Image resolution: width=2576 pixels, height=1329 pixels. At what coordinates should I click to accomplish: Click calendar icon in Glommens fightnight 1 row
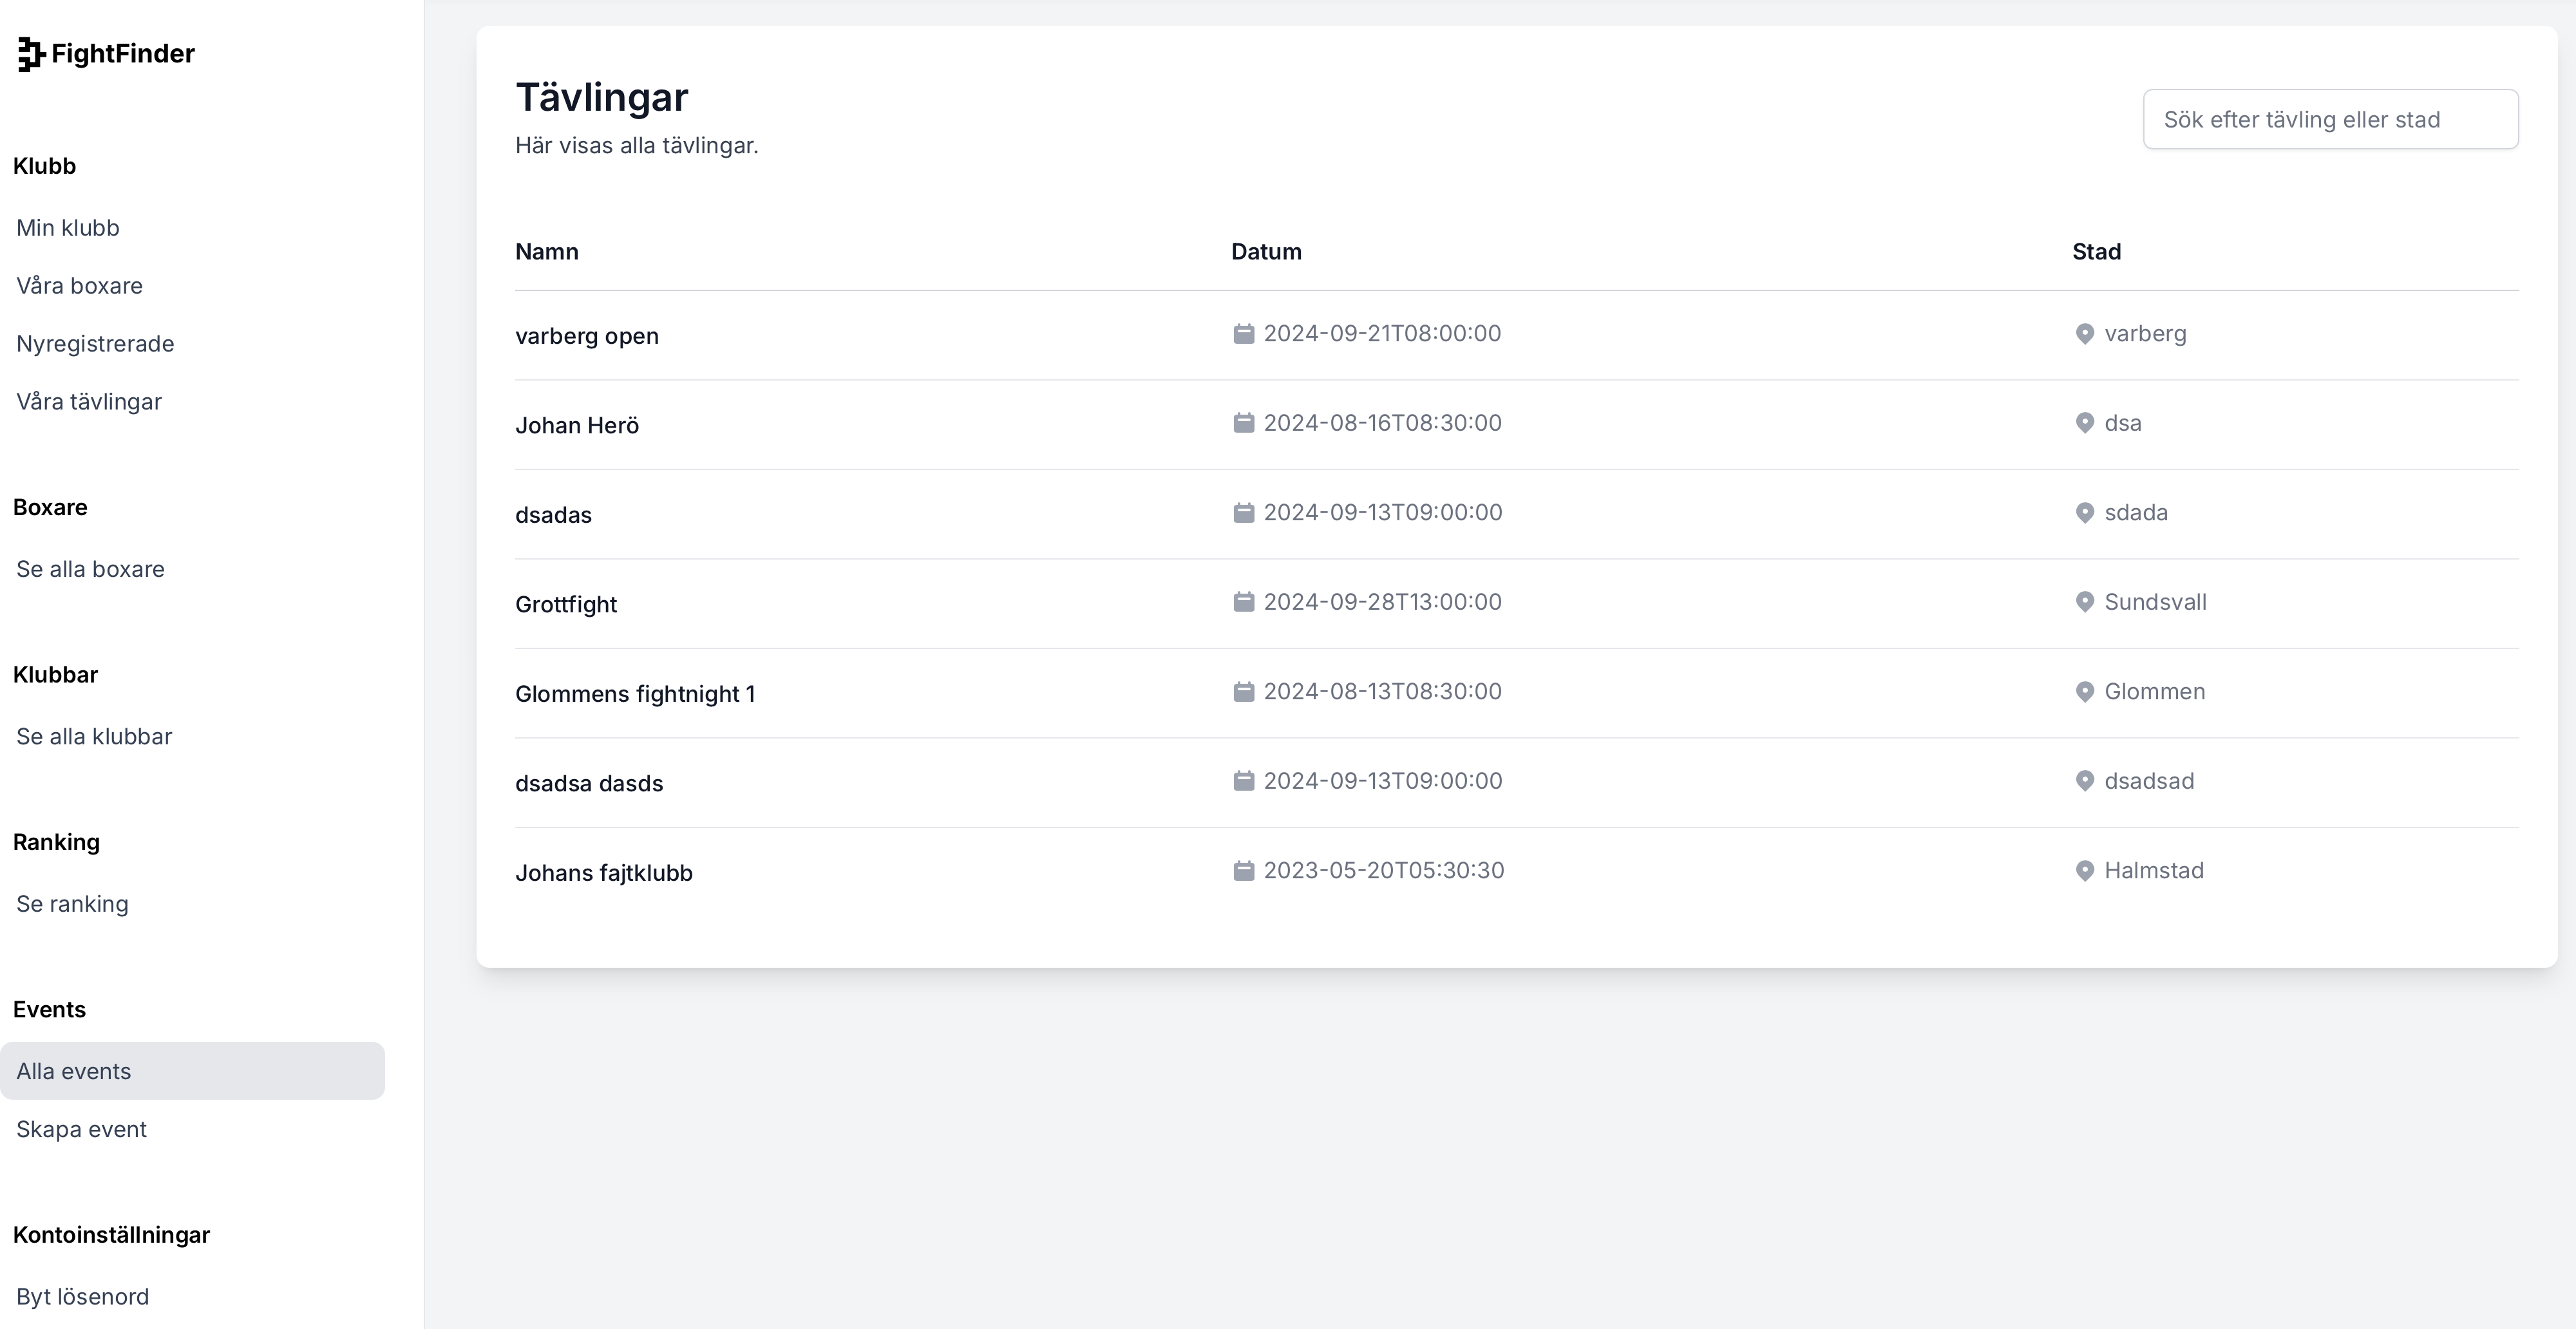1243,692
